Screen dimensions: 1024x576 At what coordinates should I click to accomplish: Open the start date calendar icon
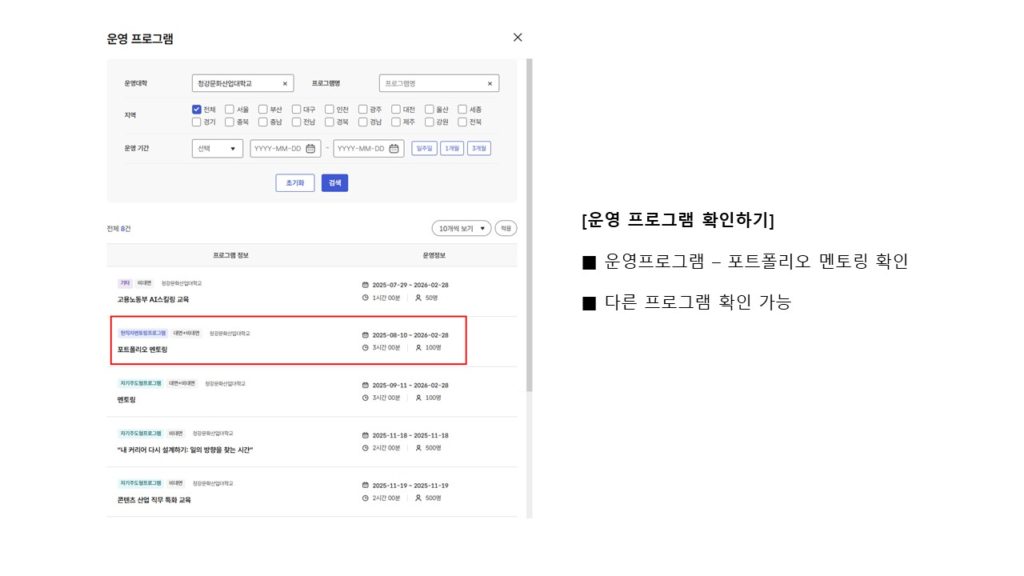pos(310,148)
